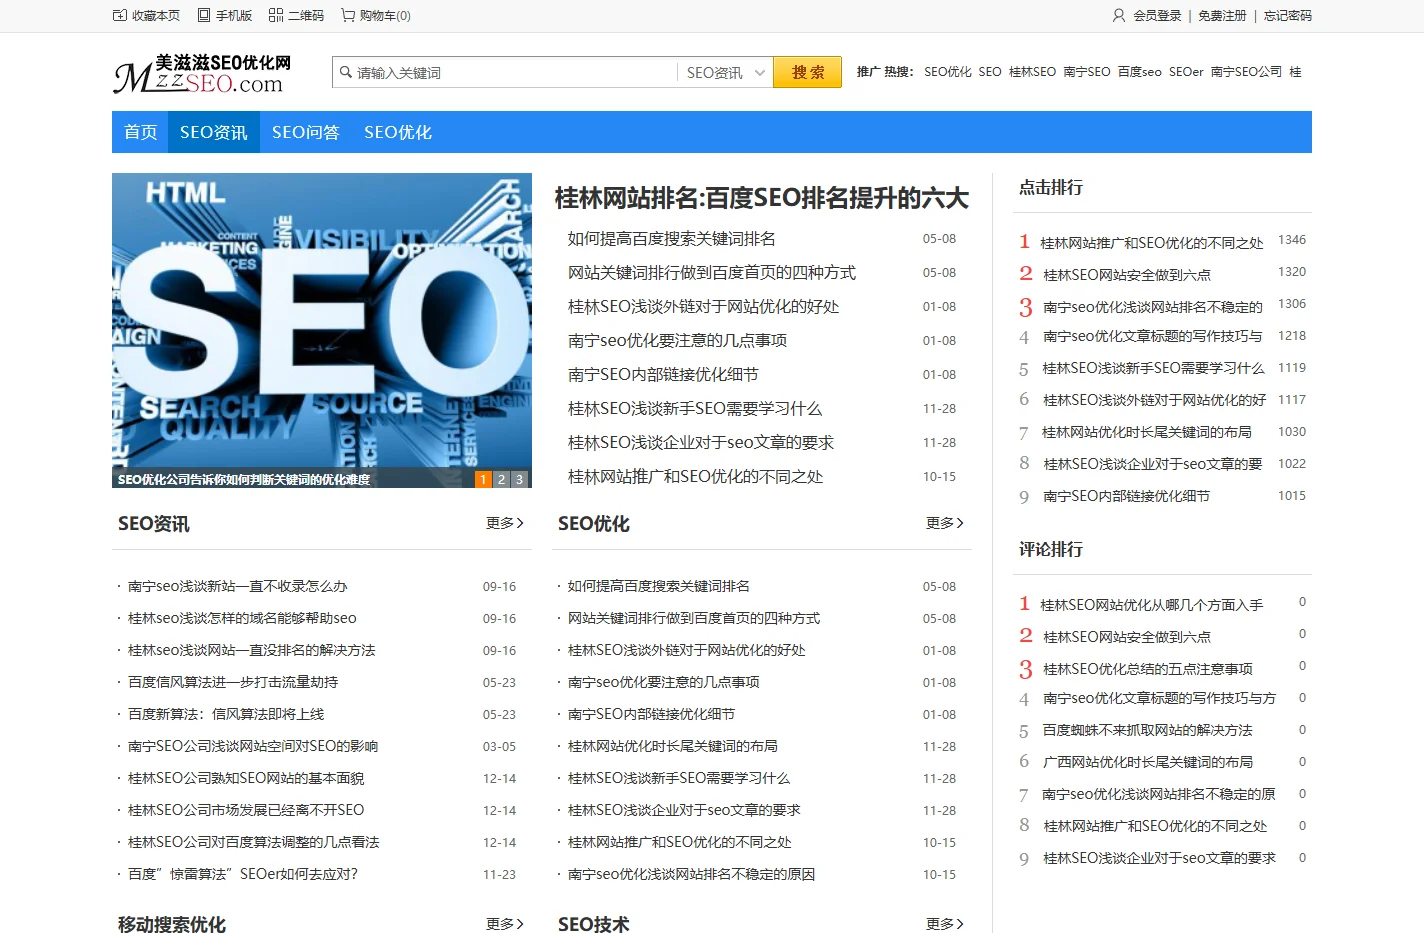The image size is (1424, 933).
Task: Open headline 桂林网站排名:百度SEO排名提升的六大
Action: click(x=762, y=198)
